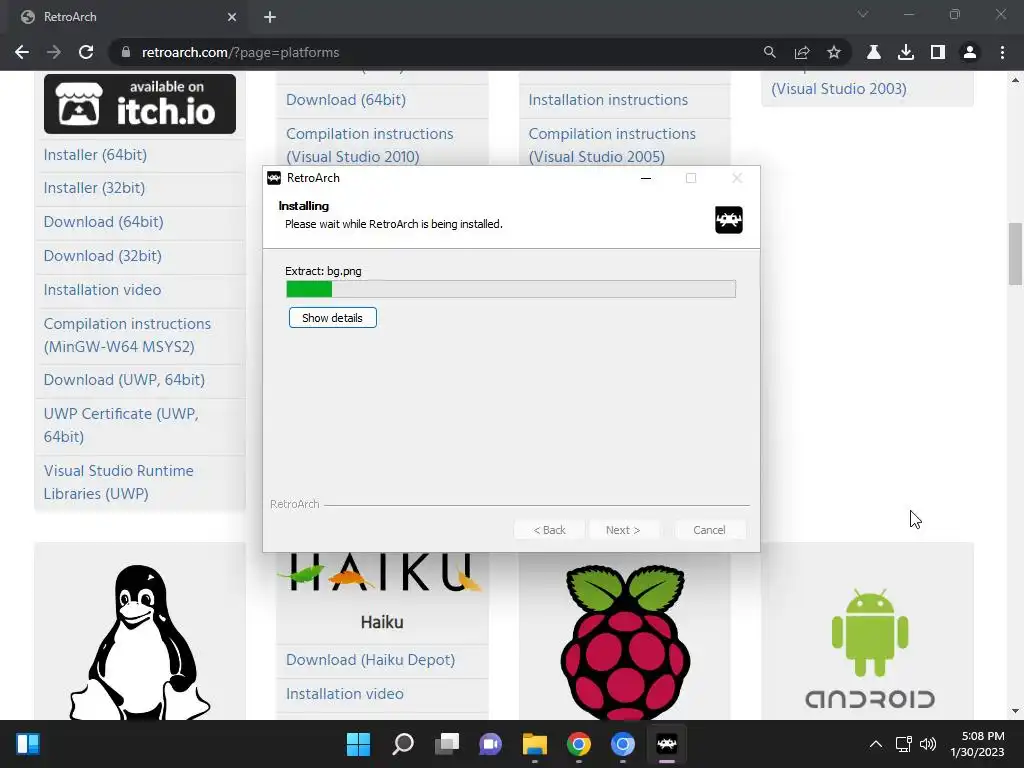Click the Android logo
The image size is (1024, 768).
870,648
